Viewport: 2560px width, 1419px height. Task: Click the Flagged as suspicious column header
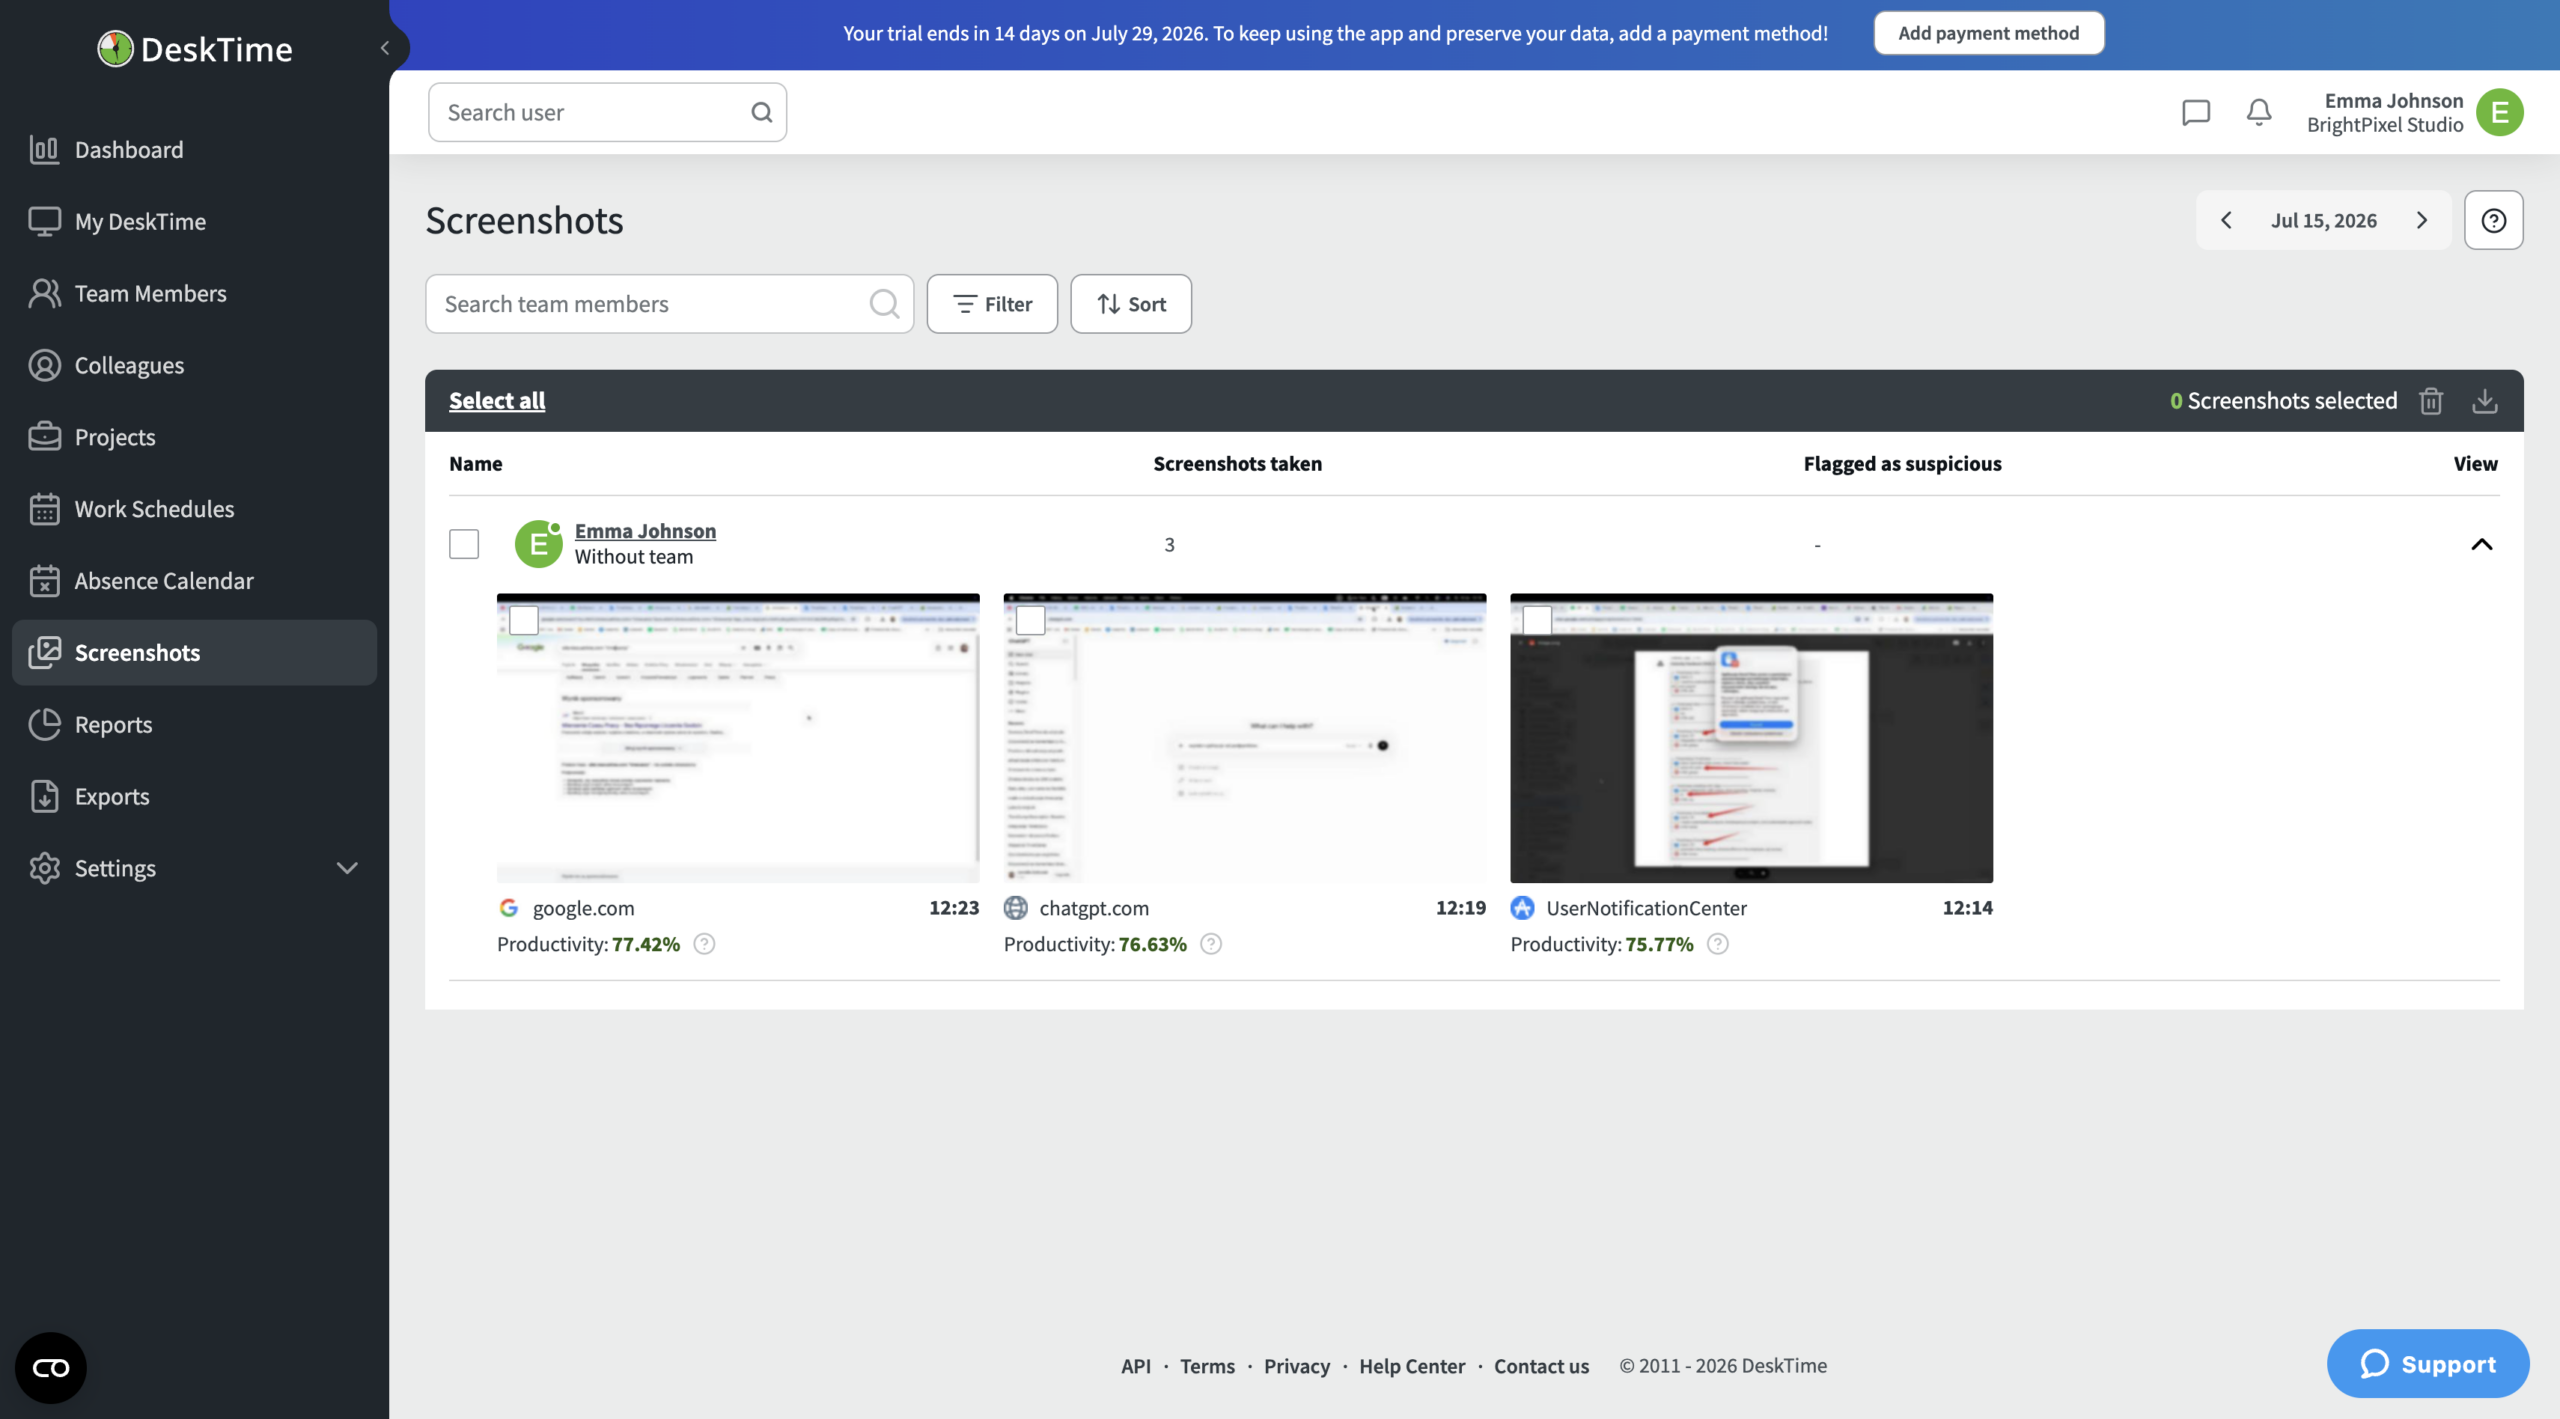coord(1902,464)
